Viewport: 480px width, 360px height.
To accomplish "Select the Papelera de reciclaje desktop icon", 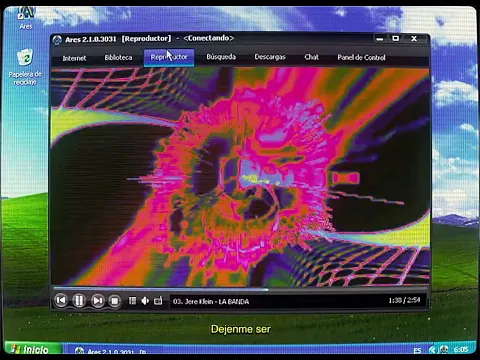I will pyautogui.click(x=25, y=67).
